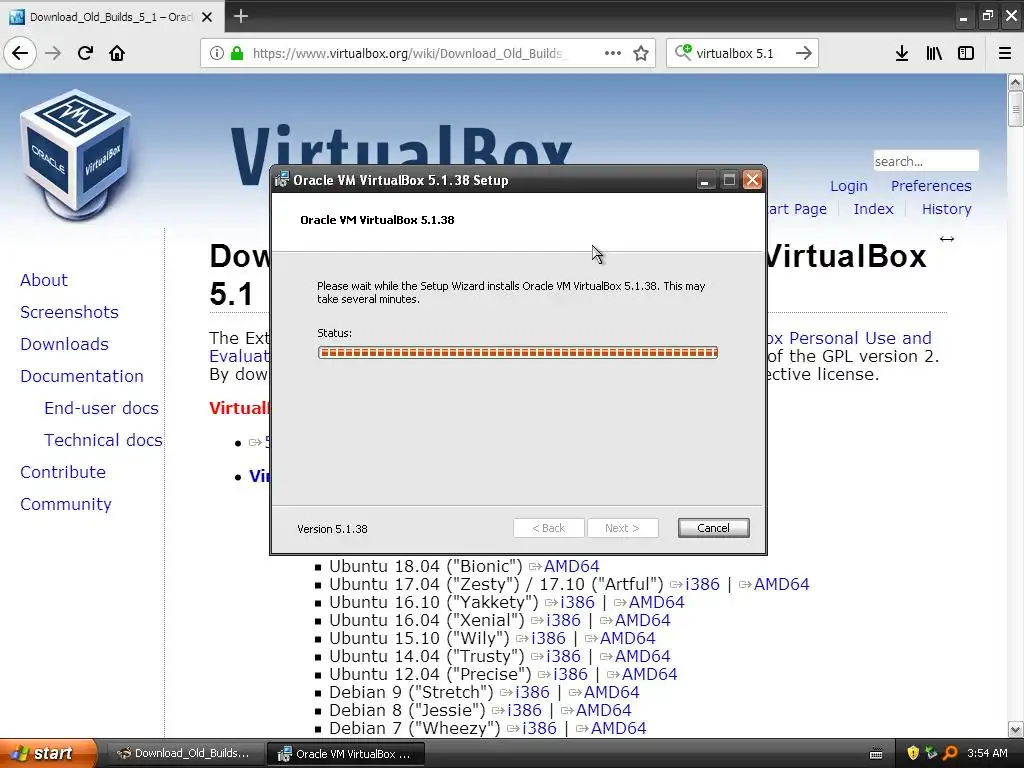
Task: Download Ubuntu 16.10 Yakkety AMD64 package
Action: (656, 602)
